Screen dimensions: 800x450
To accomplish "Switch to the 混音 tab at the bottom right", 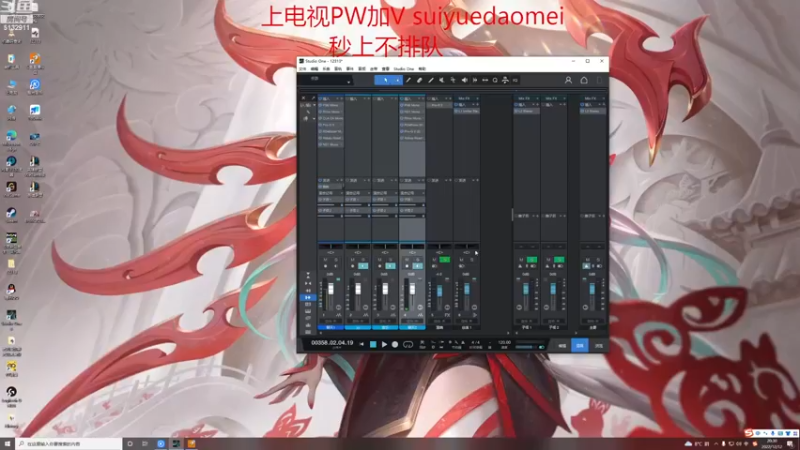I will click(580, 345).
